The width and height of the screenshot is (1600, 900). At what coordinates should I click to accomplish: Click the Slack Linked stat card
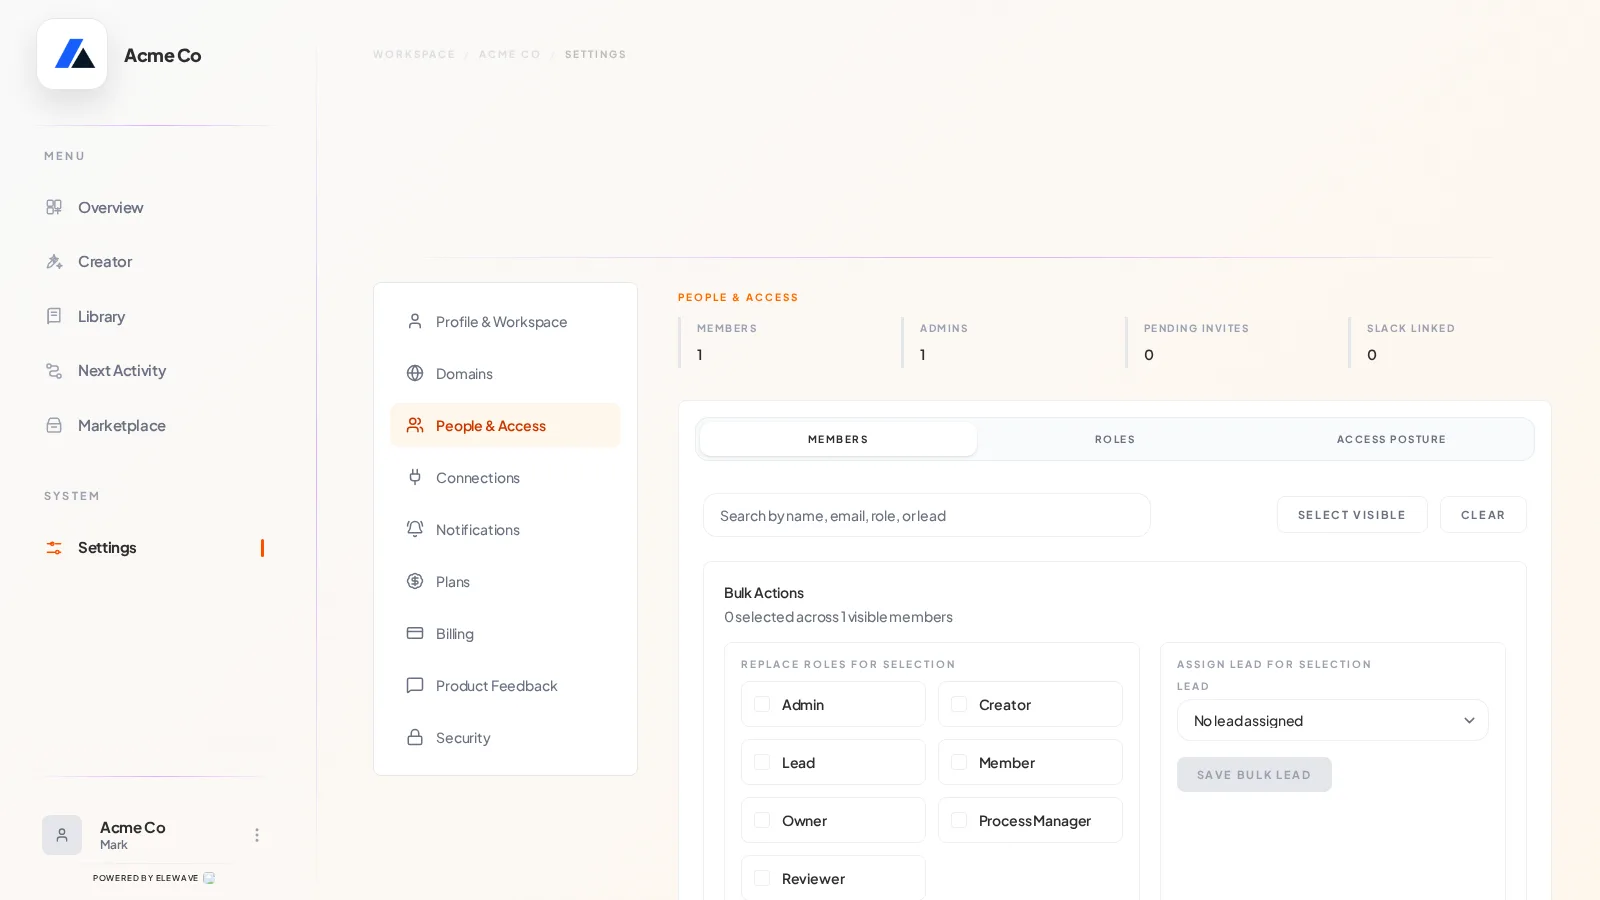1452,342
